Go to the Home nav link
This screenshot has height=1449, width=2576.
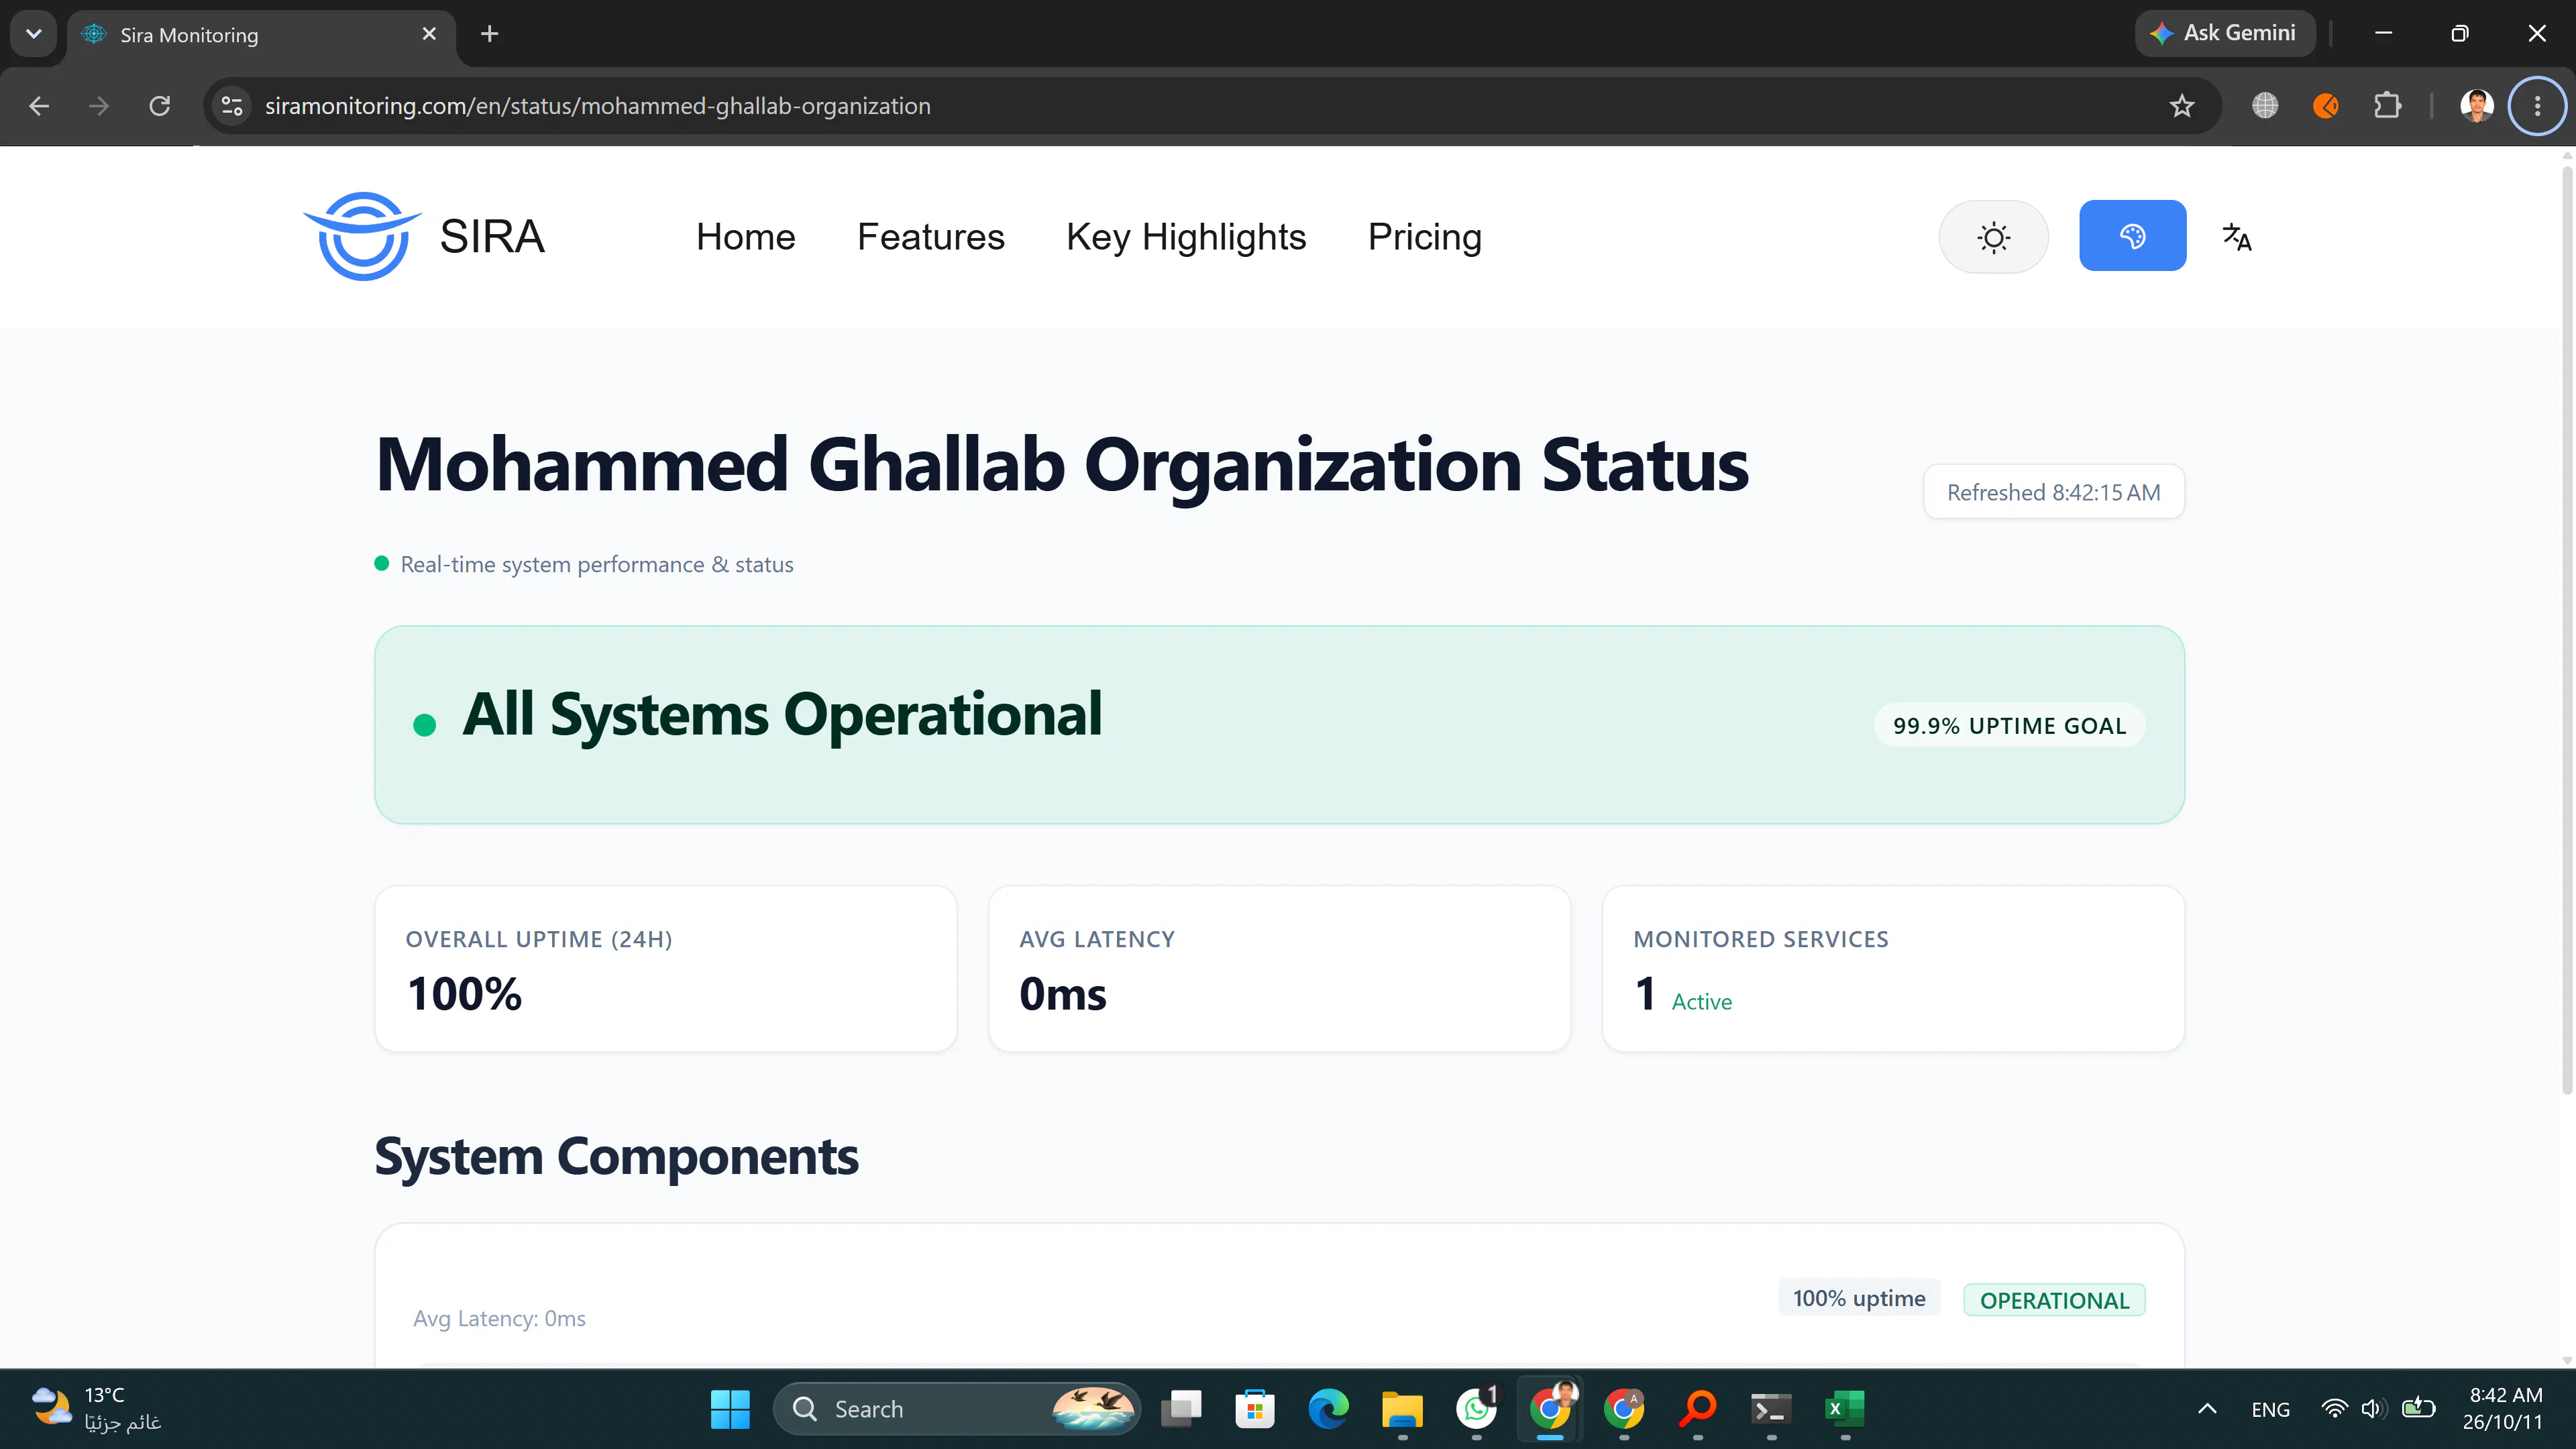tap(745, 237)
